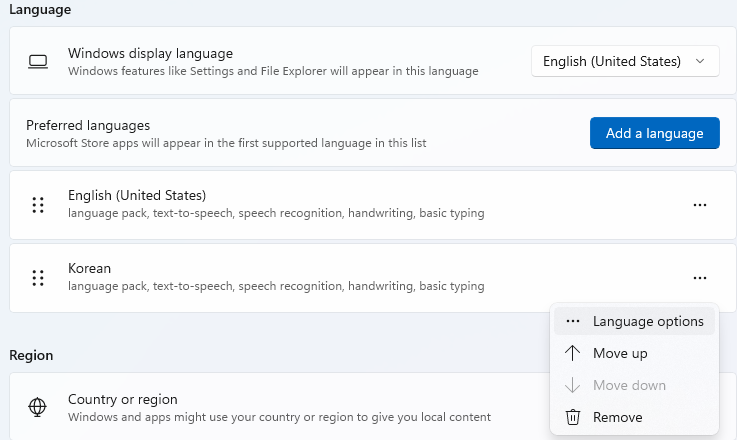Viewport: 737px width, 440px height.
Task: Click the Language section heading
Action: point(40,9)
